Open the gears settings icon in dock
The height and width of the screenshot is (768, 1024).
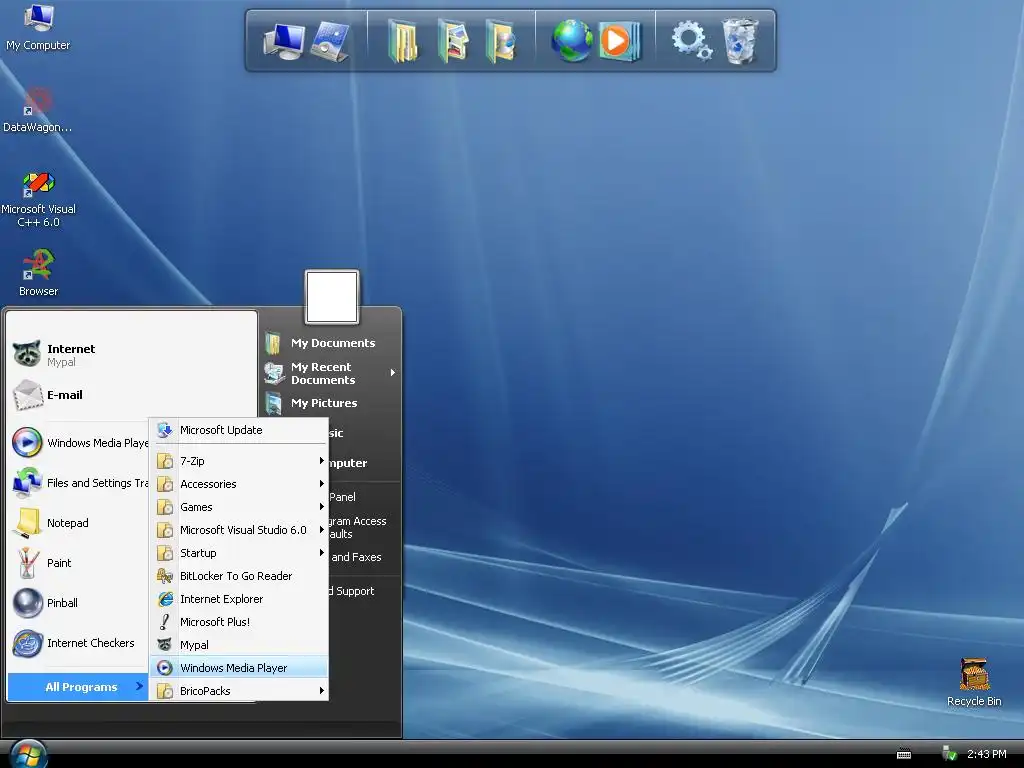(x=692, y=40)
